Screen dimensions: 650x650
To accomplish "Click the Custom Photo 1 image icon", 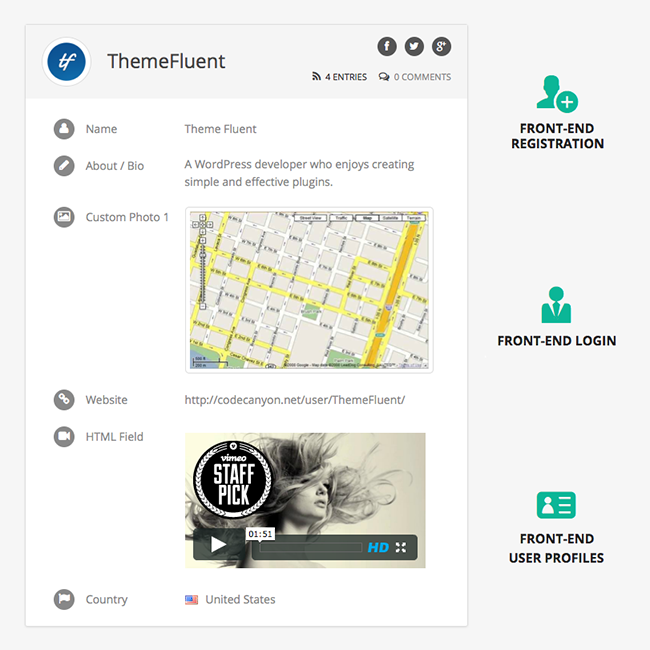I will point(64,217).
